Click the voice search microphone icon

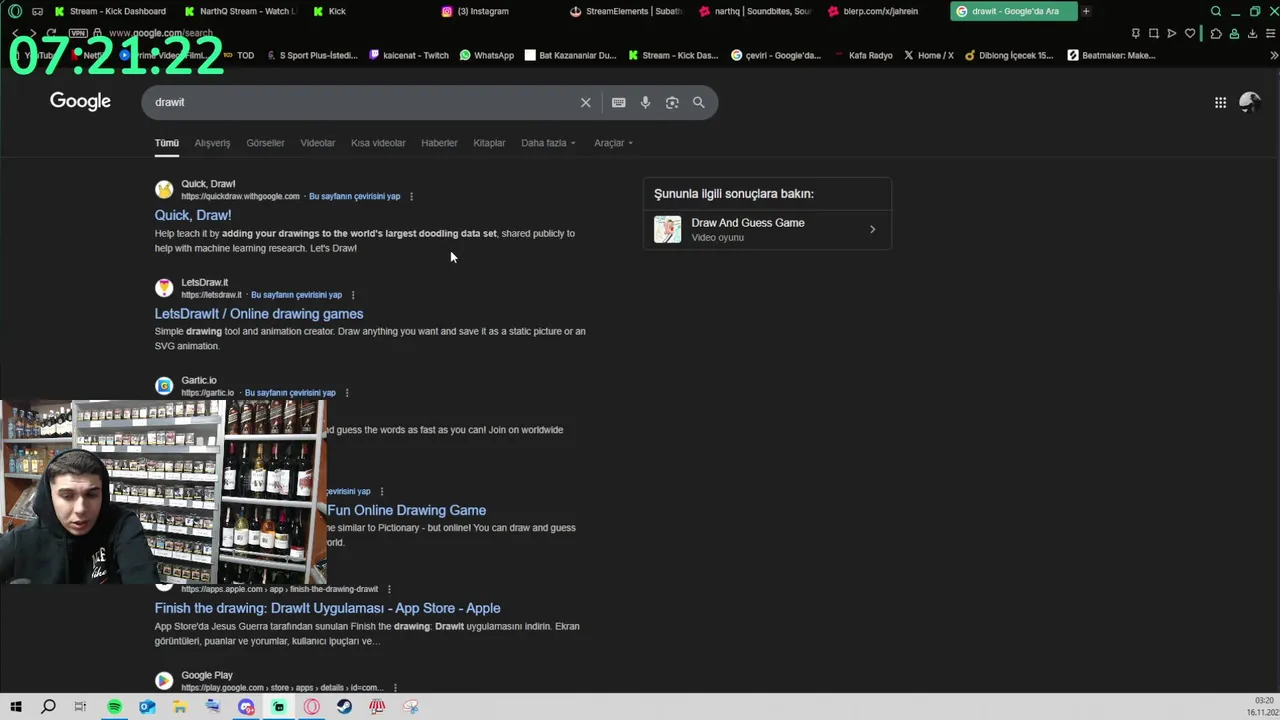645,102
